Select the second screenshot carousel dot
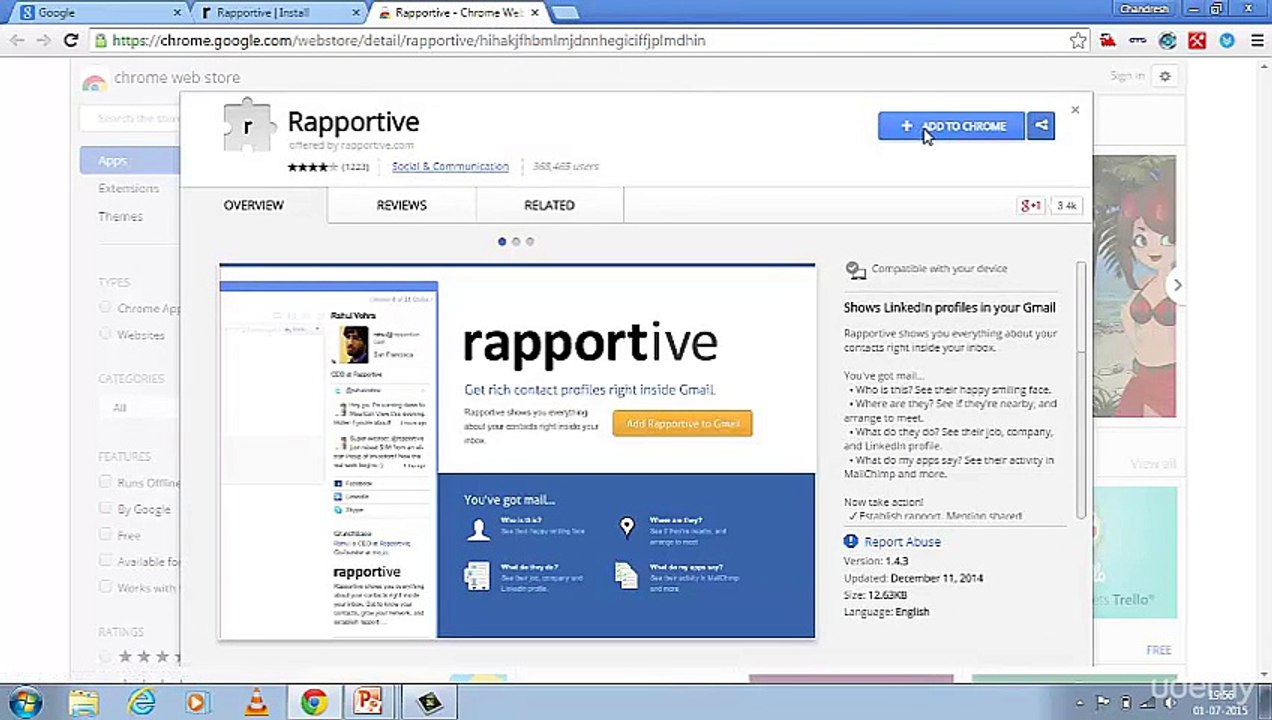 pyautogui.click(x=516, y=241)
